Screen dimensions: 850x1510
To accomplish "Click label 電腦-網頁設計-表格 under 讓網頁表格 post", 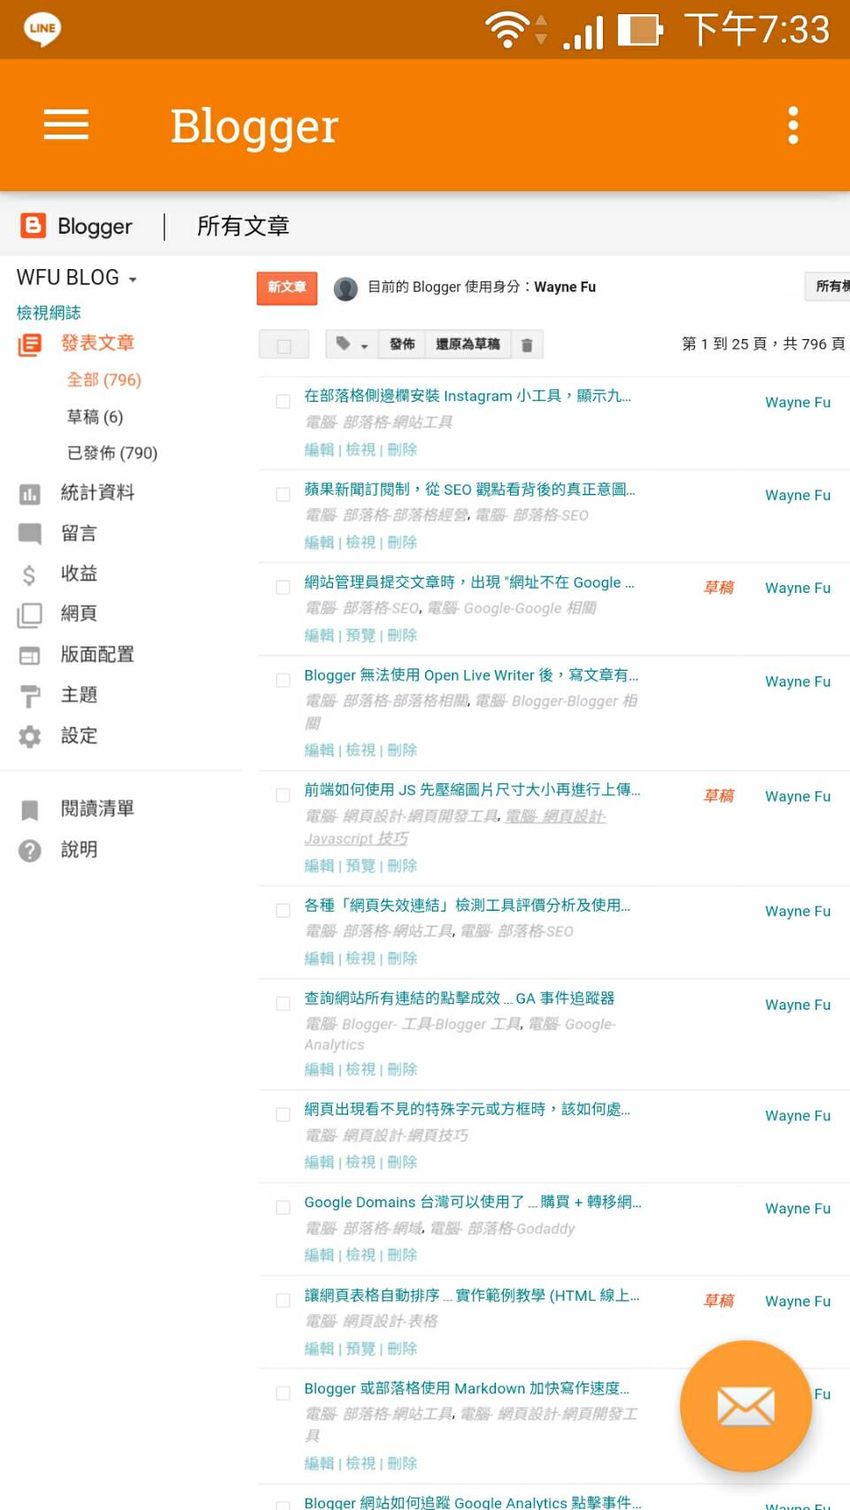I will (x=371, y=1321).
